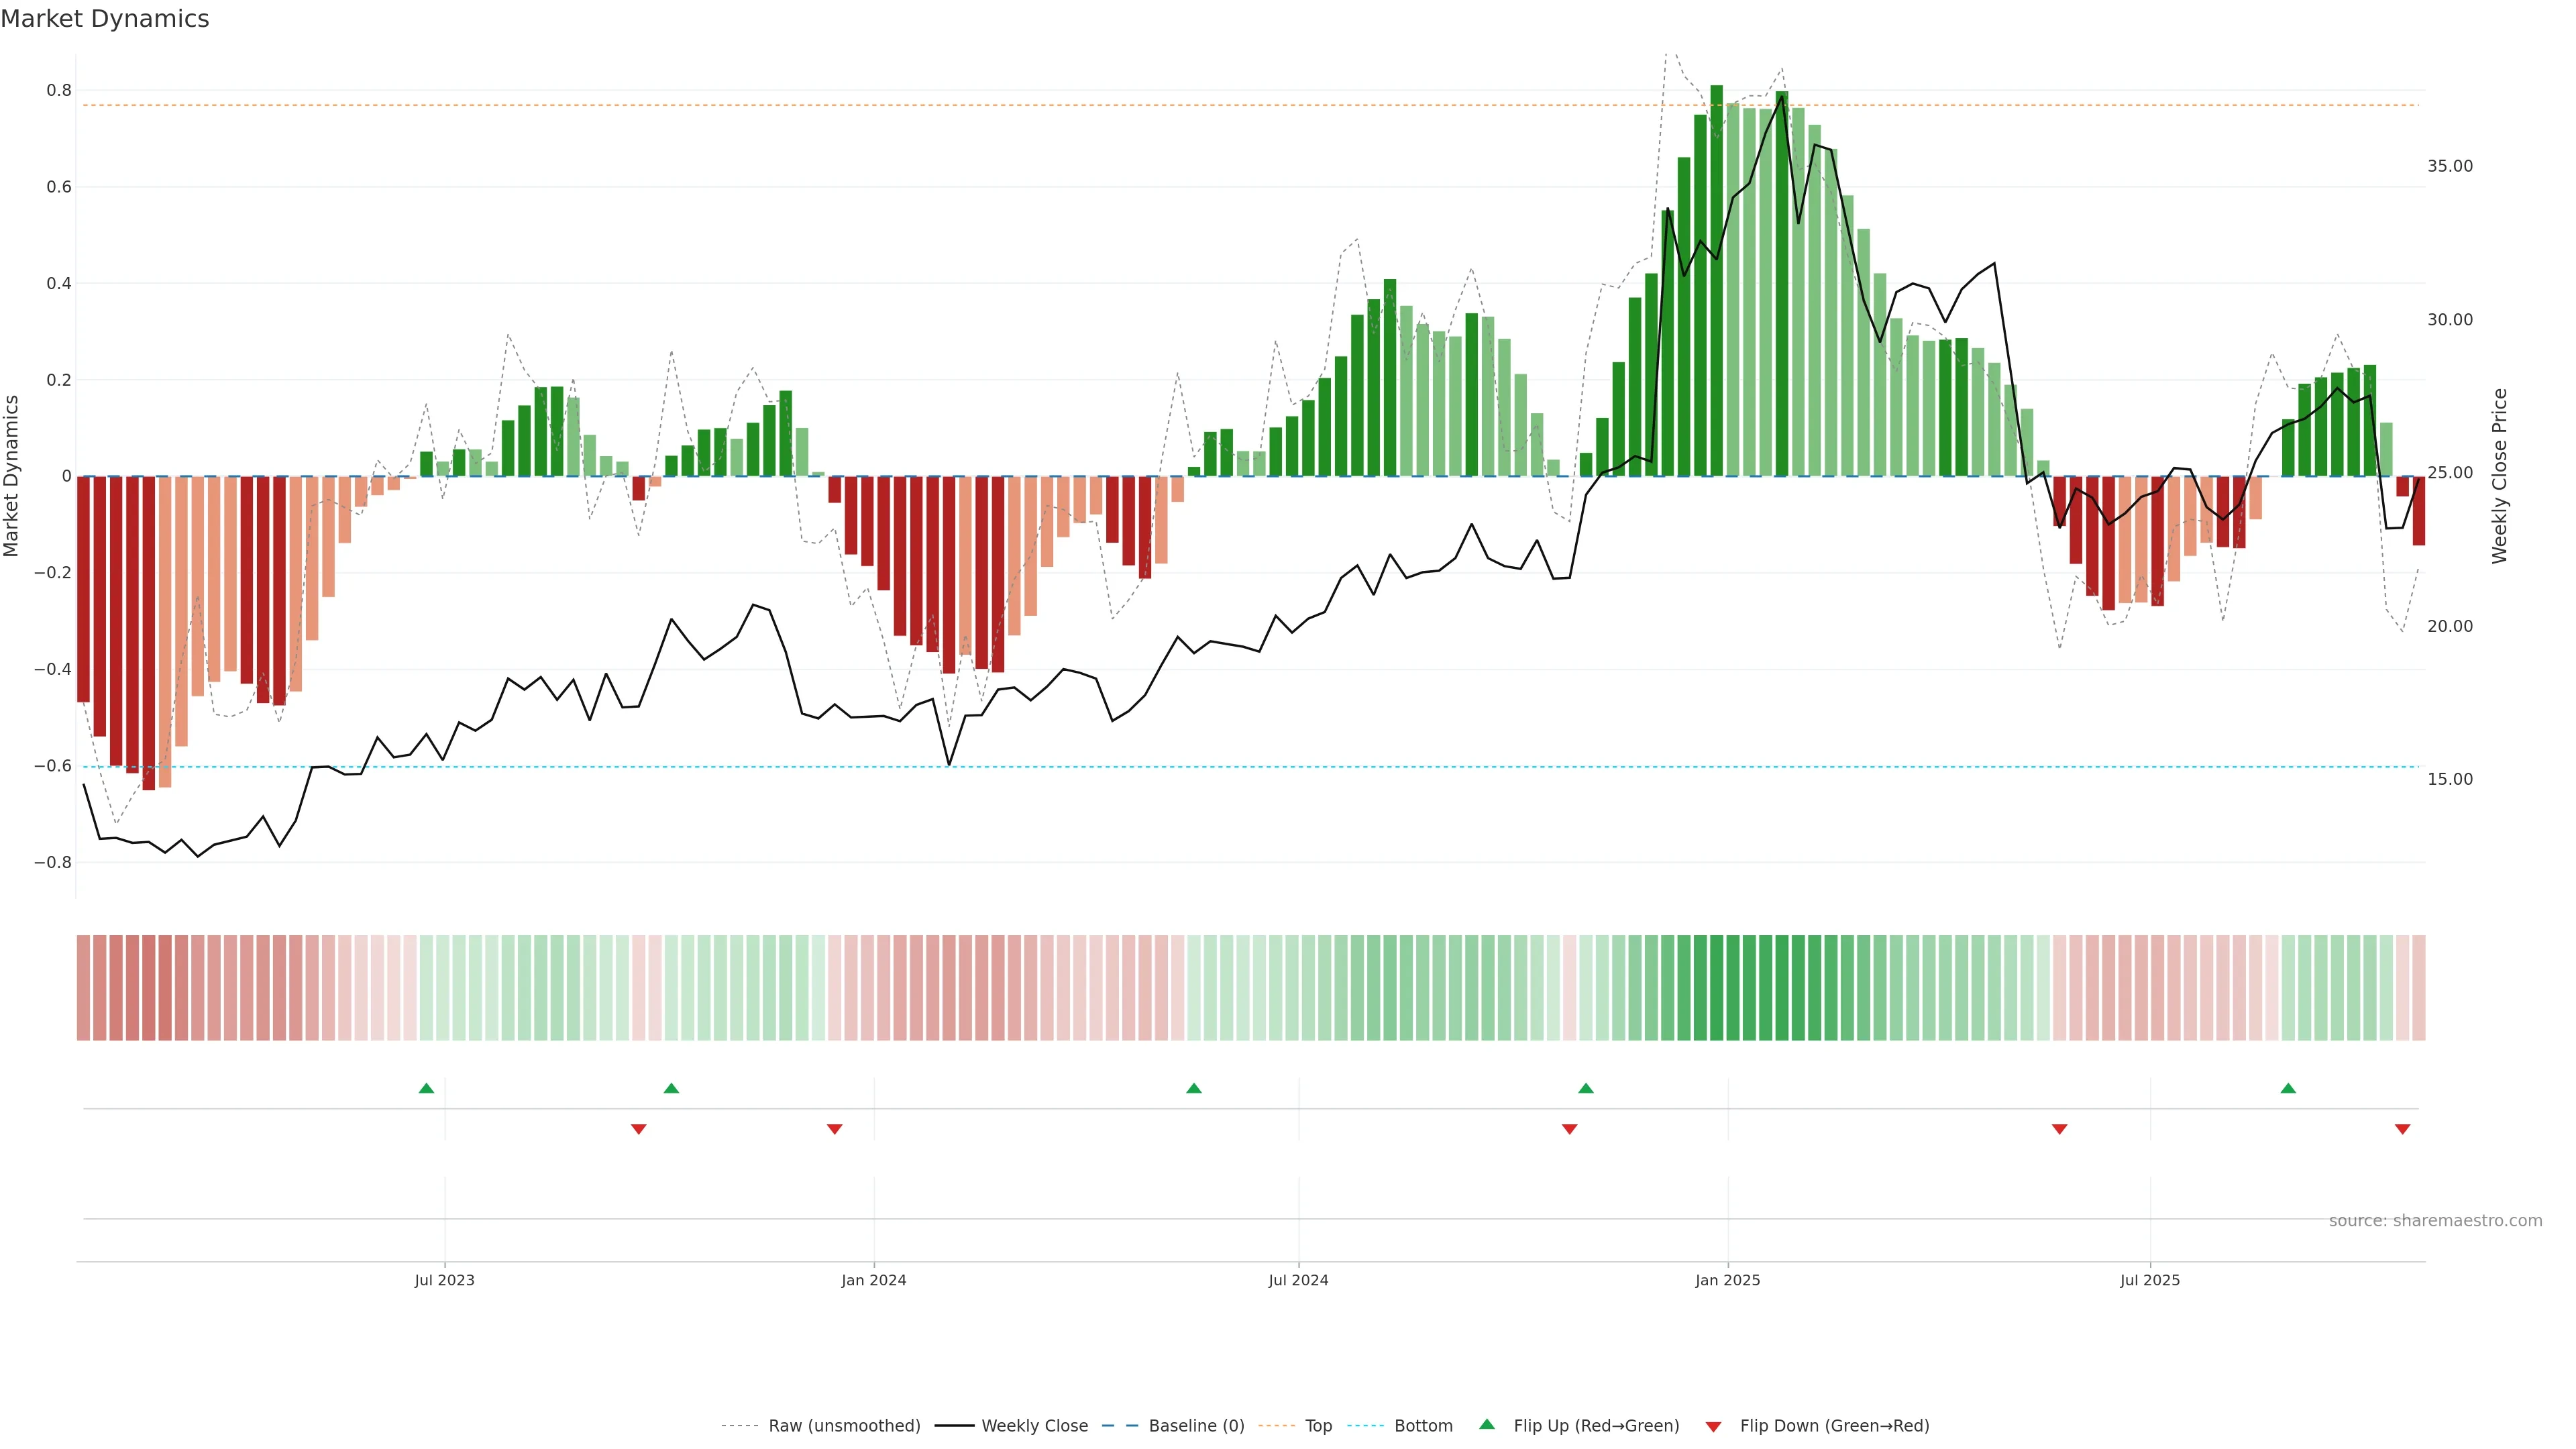Click the red flip-down marker before Jul 2025
2576x1449 pixels.
[2059, 1129]
